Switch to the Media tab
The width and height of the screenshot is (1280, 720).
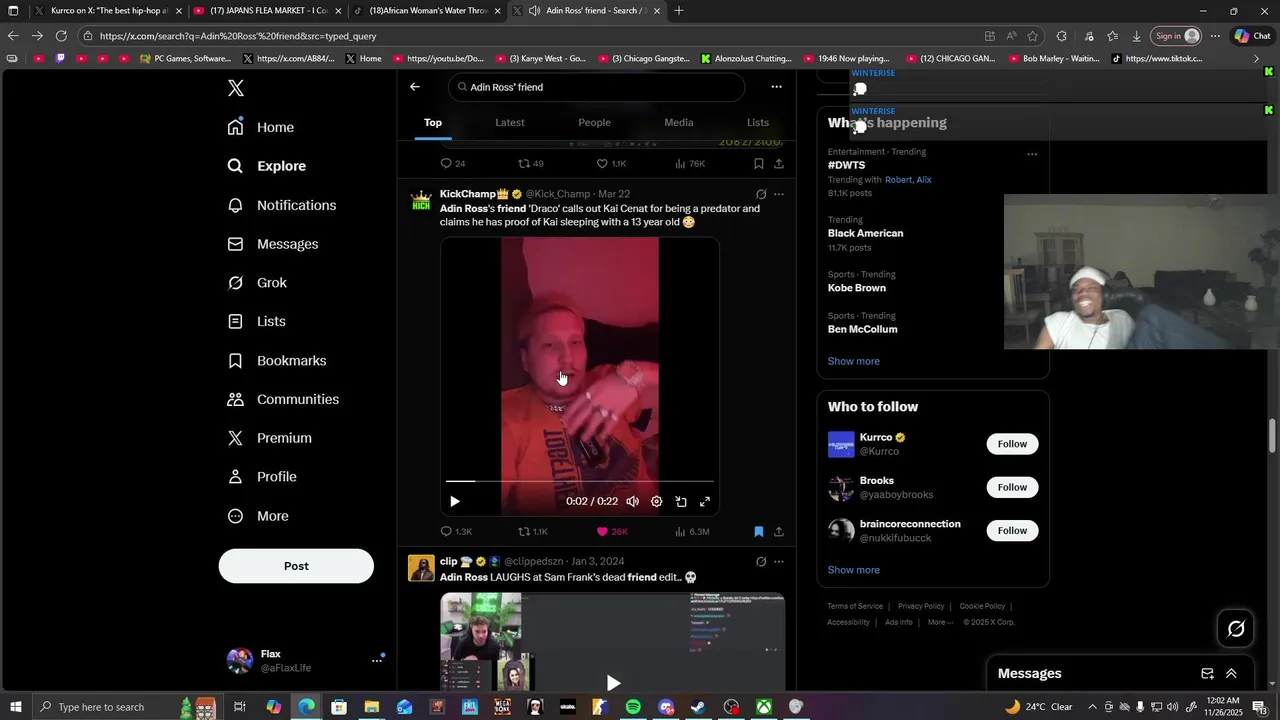pos(679,123)
